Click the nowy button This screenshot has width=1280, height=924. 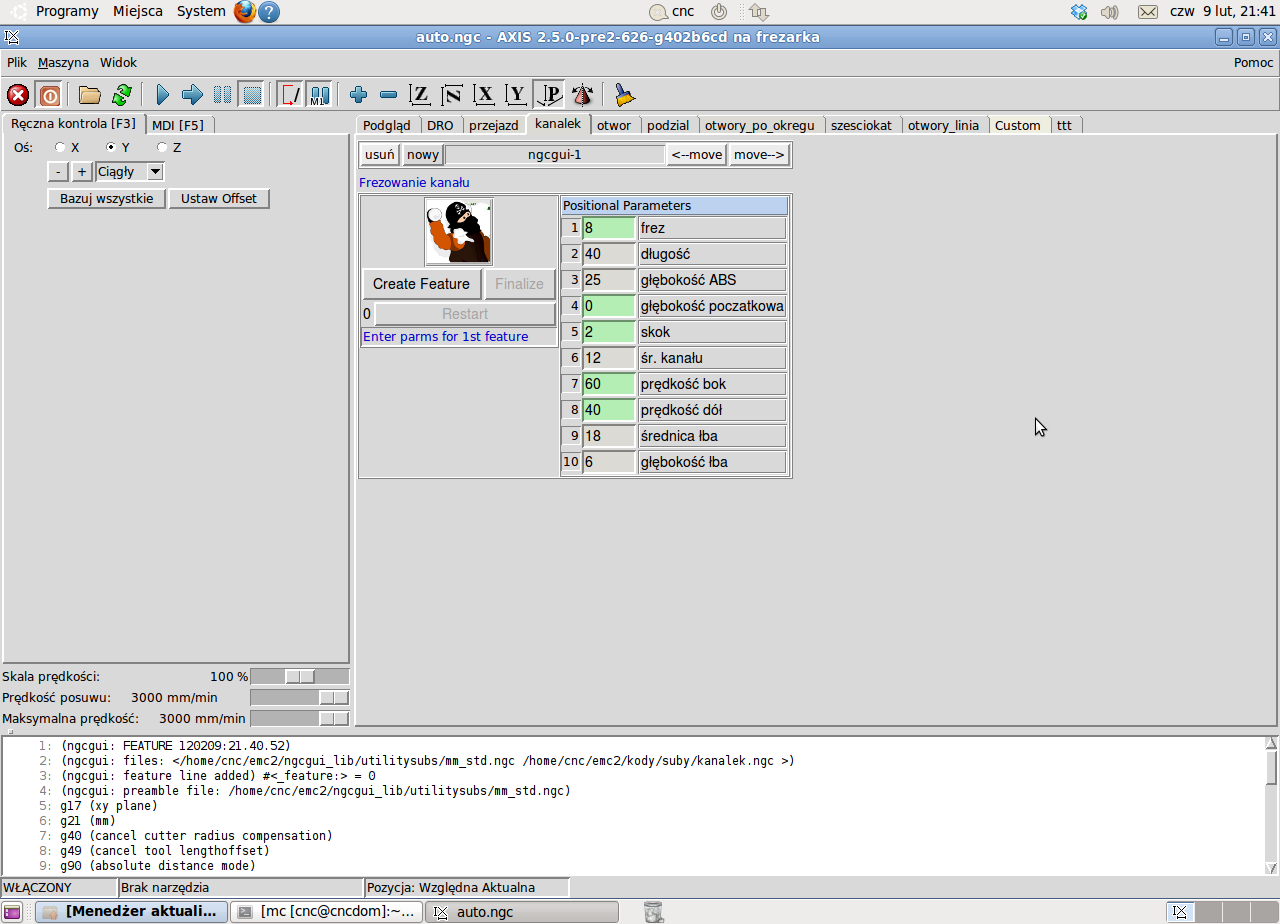point(423,155)
